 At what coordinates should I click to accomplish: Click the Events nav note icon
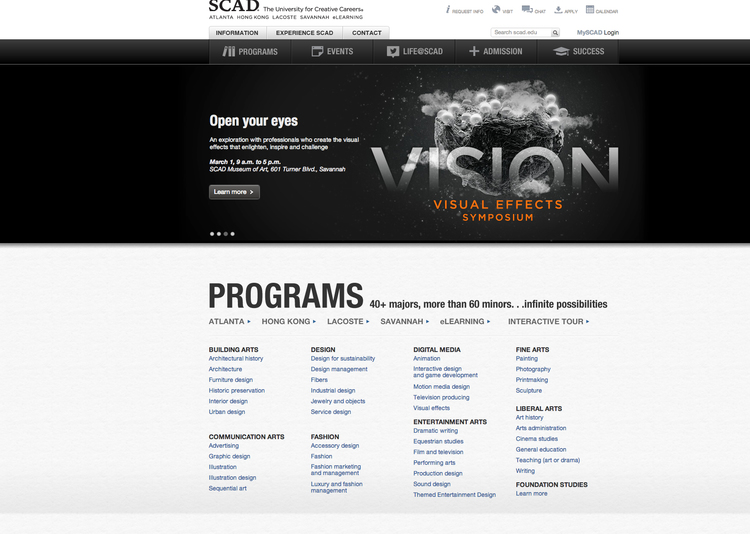[317, 51]
